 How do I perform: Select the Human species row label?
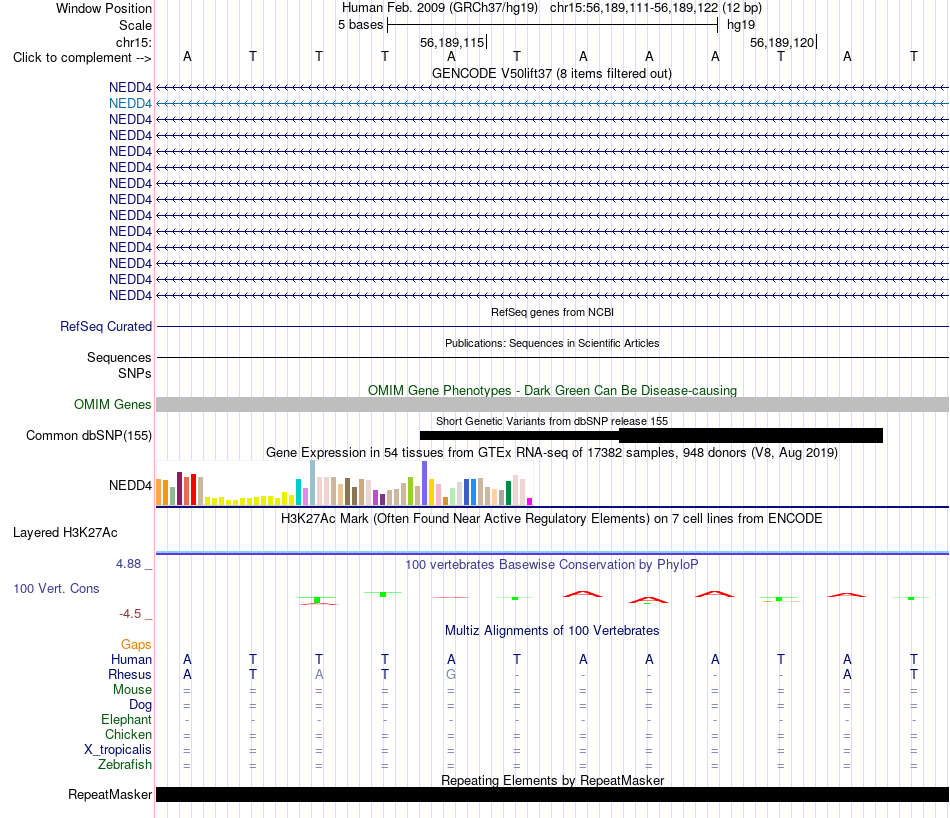[x=131, y=660]
